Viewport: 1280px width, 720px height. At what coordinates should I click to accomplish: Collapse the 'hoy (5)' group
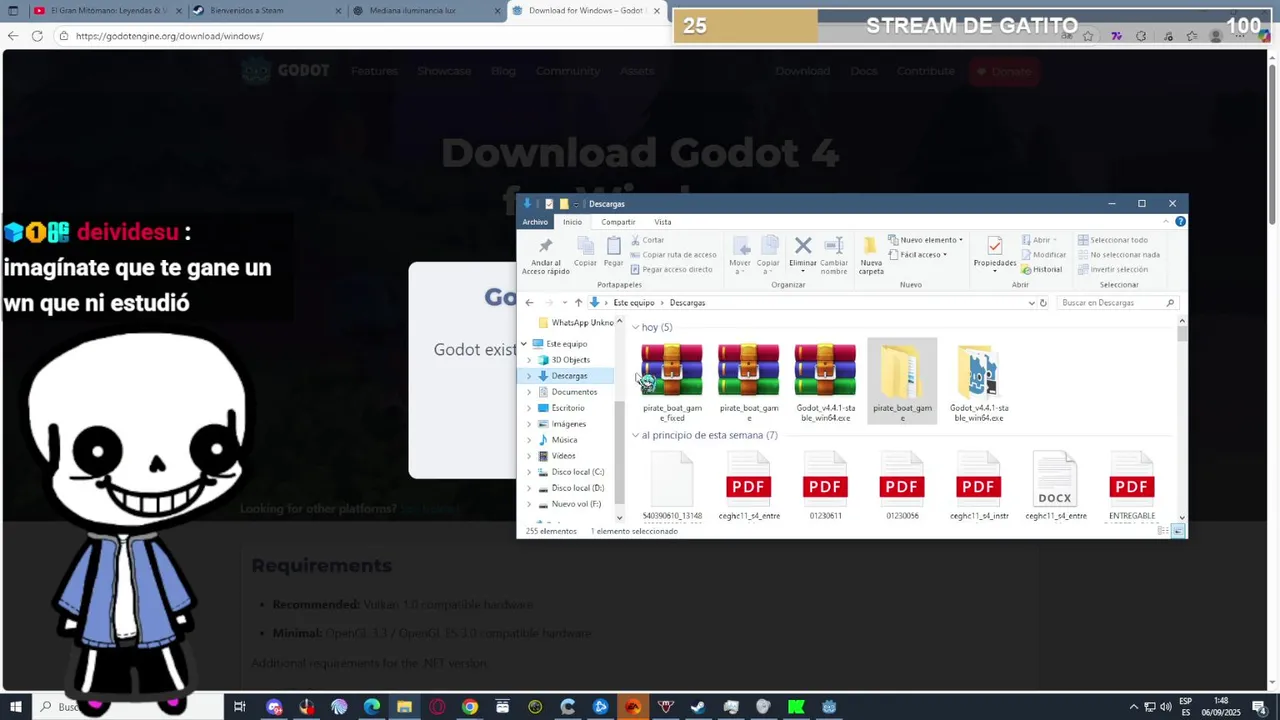(635, 327)
